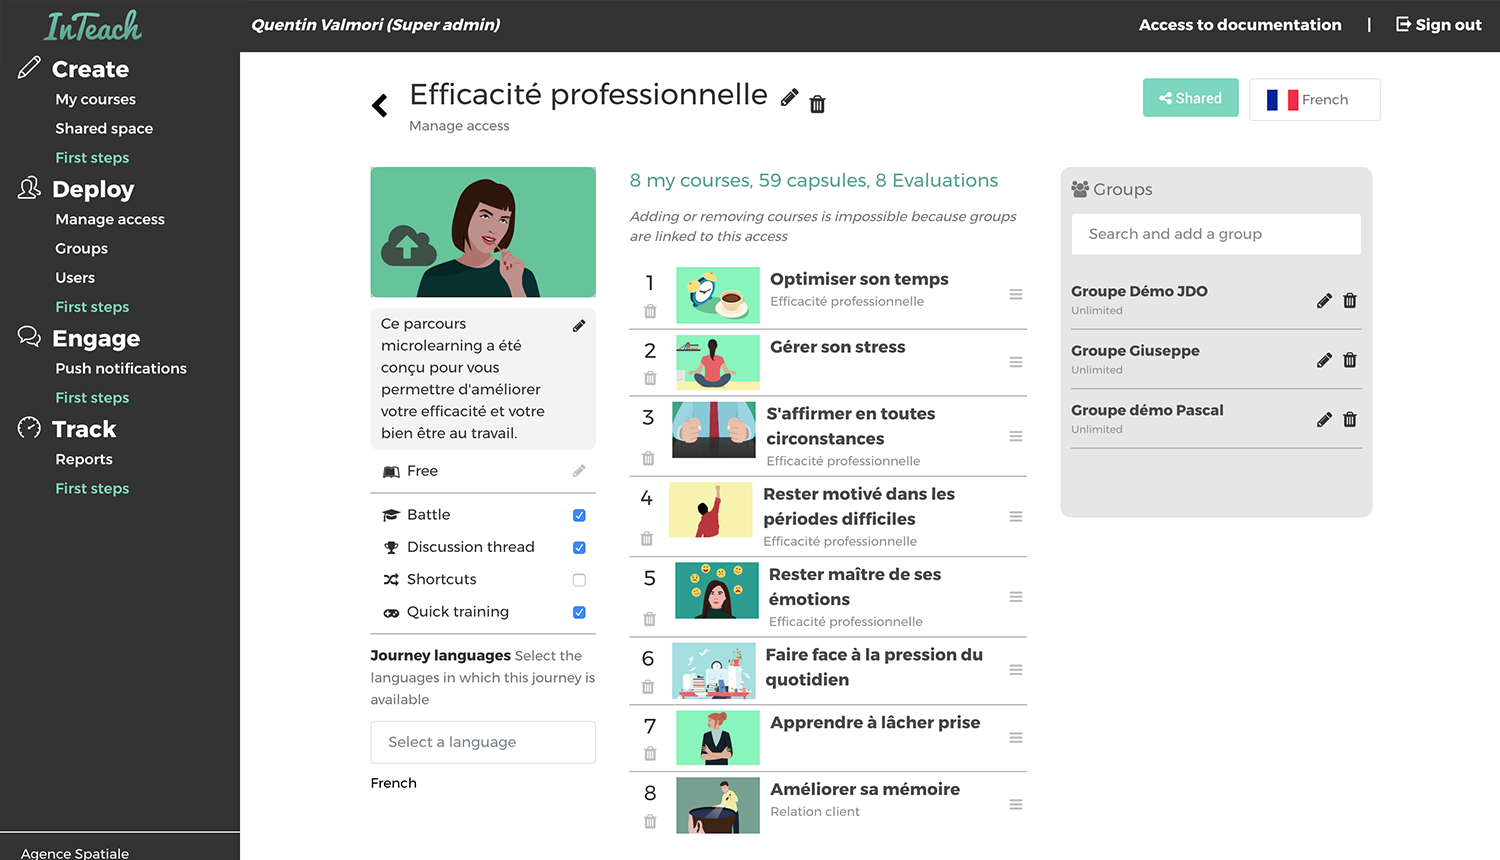
Task: Open First steps under Create
Action: tap(92, 157)
